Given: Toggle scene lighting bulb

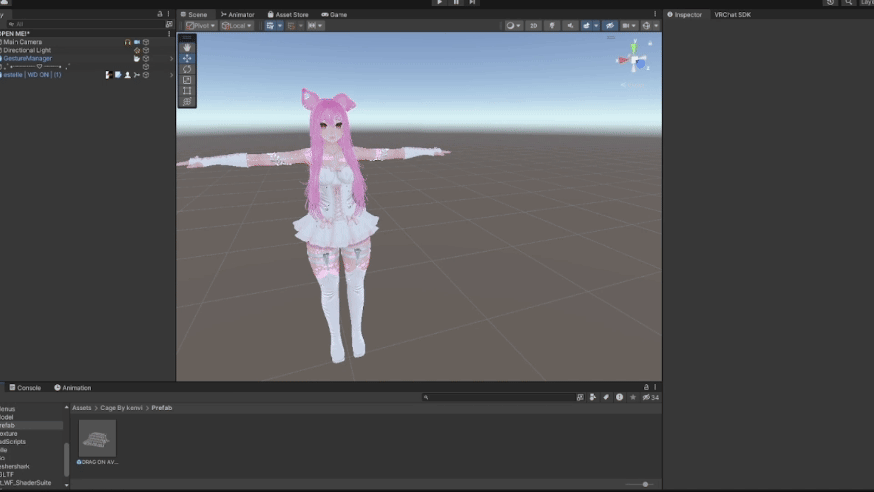Looking at the screenshot, I should tap(552, 26).
